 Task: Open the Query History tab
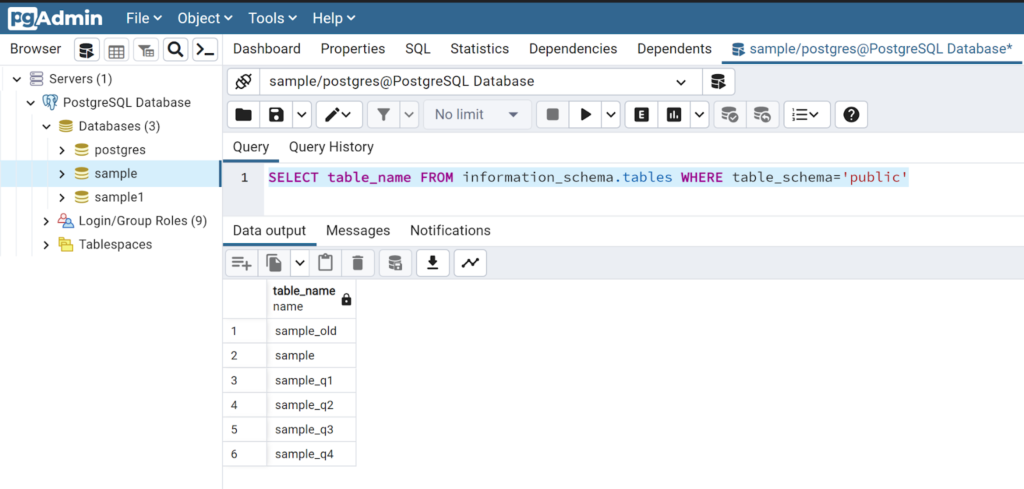coord(331,147)
